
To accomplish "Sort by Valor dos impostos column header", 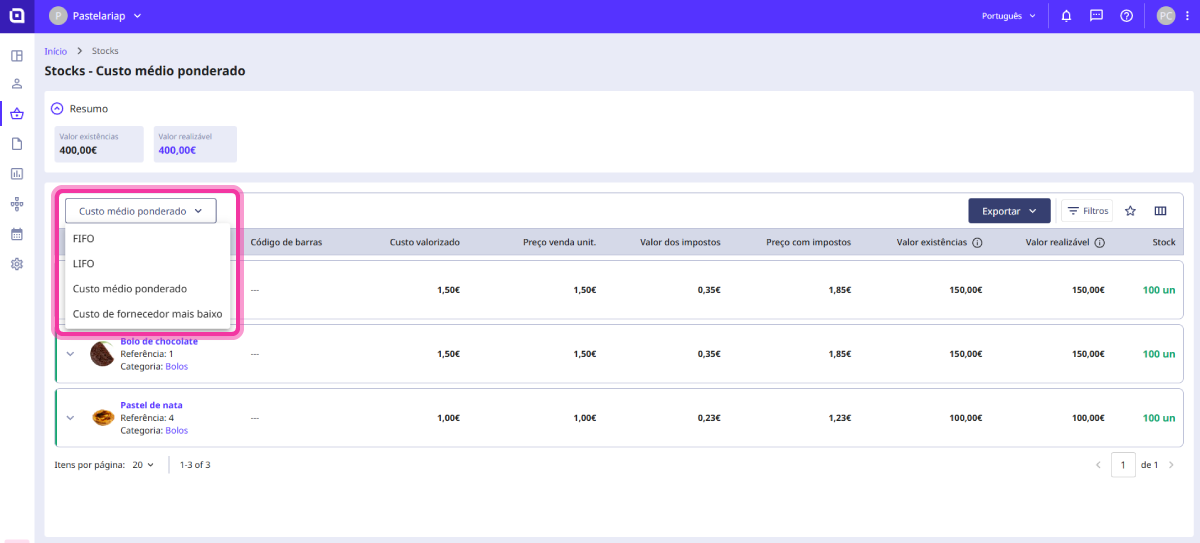I will (680, 242).
